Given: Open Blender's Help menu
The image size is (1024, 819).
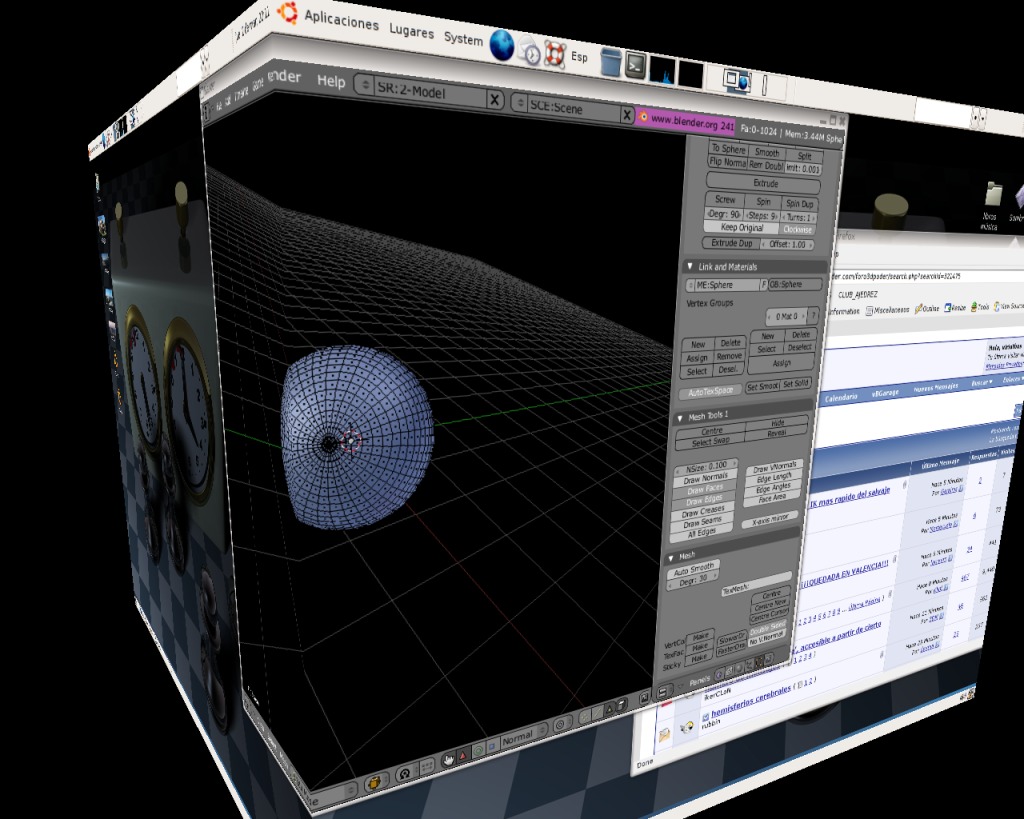Looking at the screenshot, I should click(x=331, y=80).
